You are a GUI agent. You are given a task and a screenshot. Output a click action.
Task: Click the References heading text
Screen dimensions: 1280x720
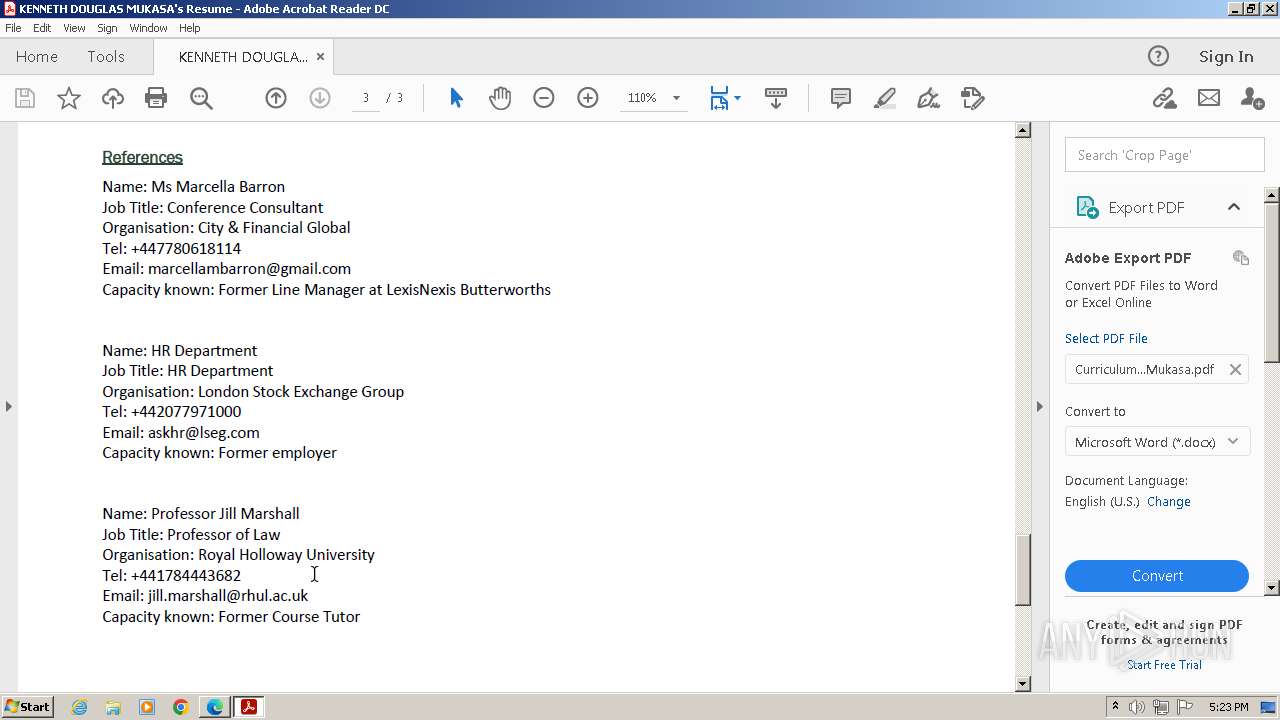142,157
